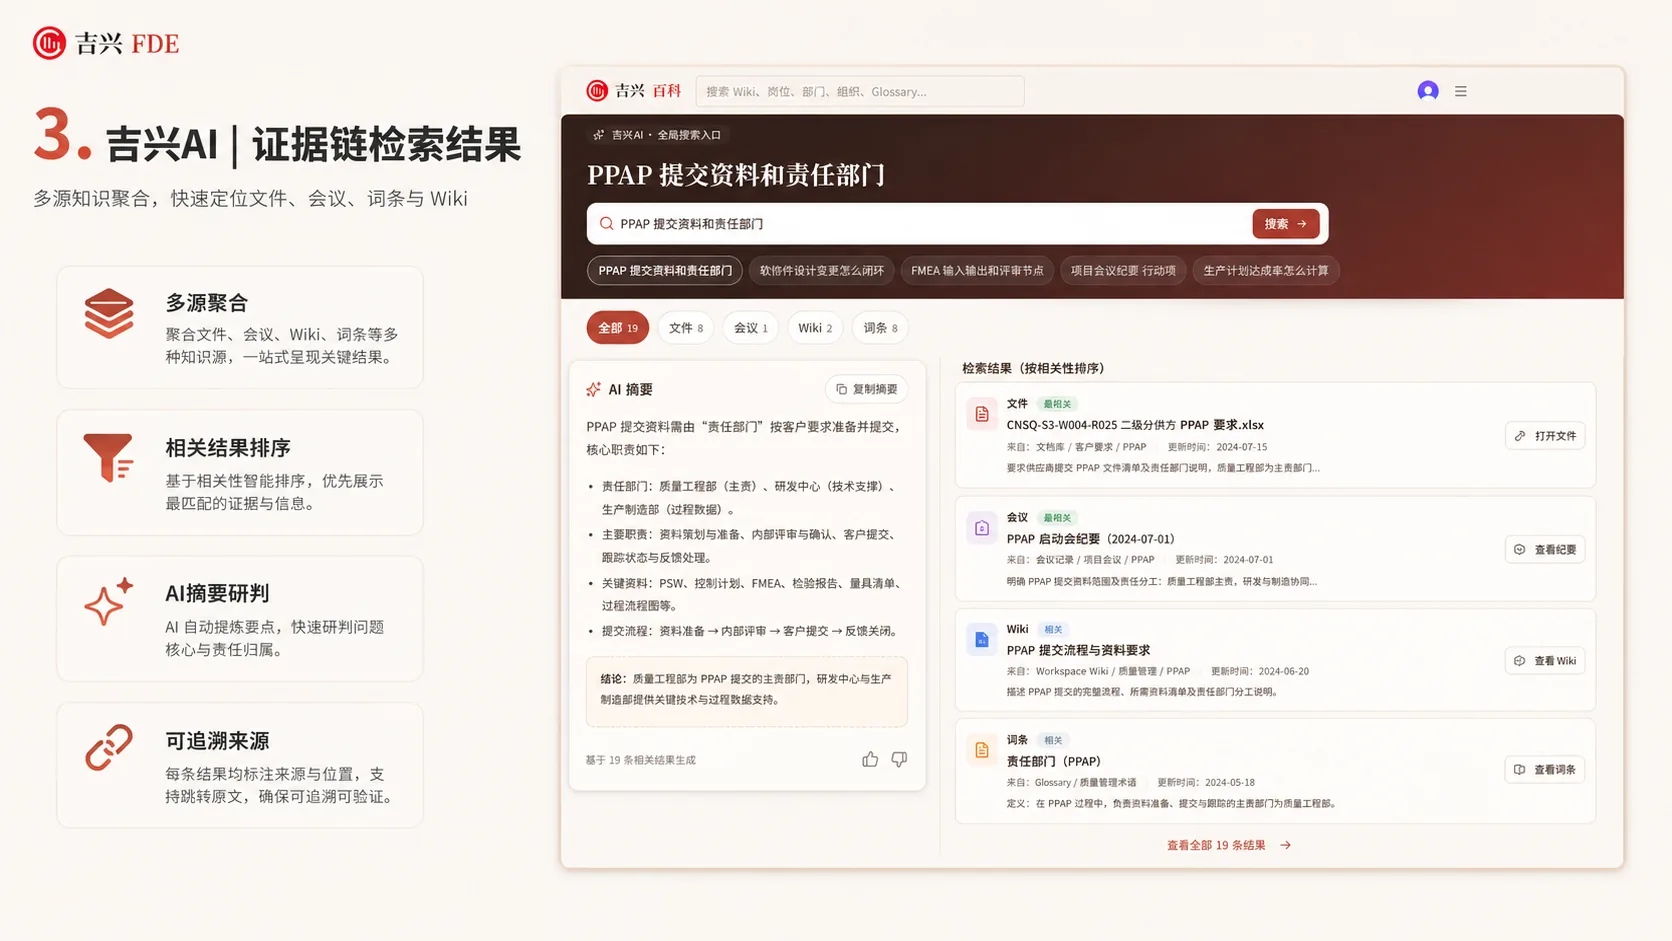Click the 多源聚合 feature card title

point(206,303)
